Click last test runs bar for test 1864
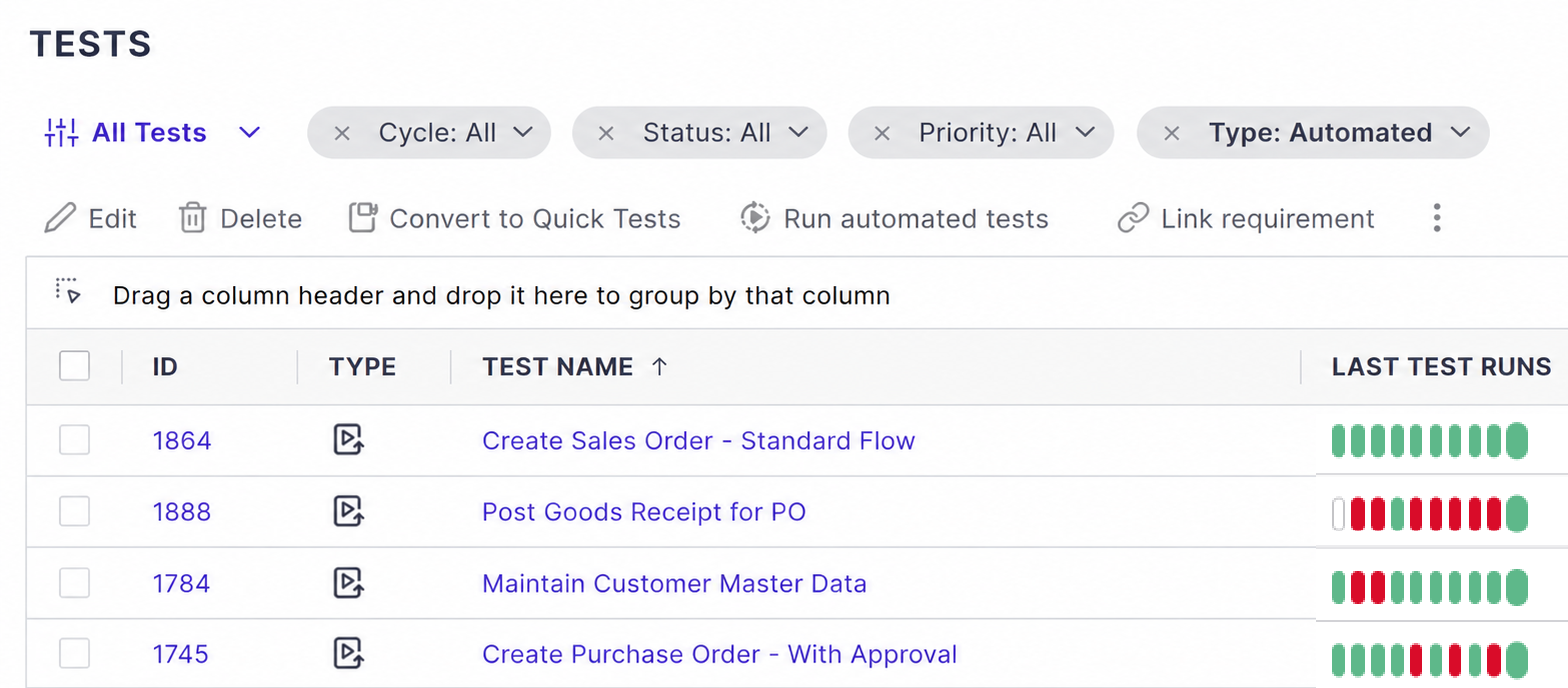Image resolution: width=1568 pixels, height=688 pixels. tap(1430, 440)
